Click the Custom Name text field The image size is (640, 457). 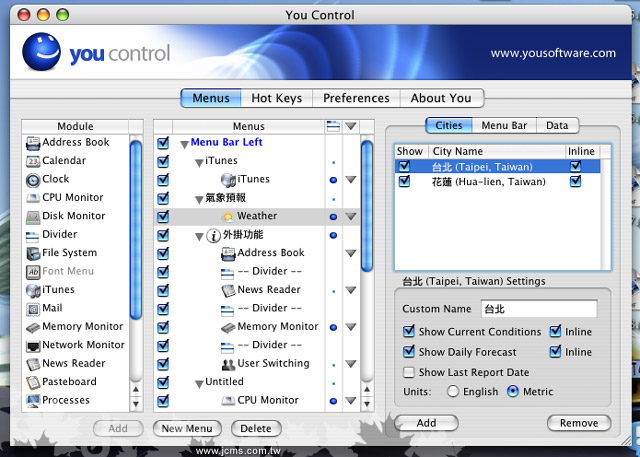point(539,309)
